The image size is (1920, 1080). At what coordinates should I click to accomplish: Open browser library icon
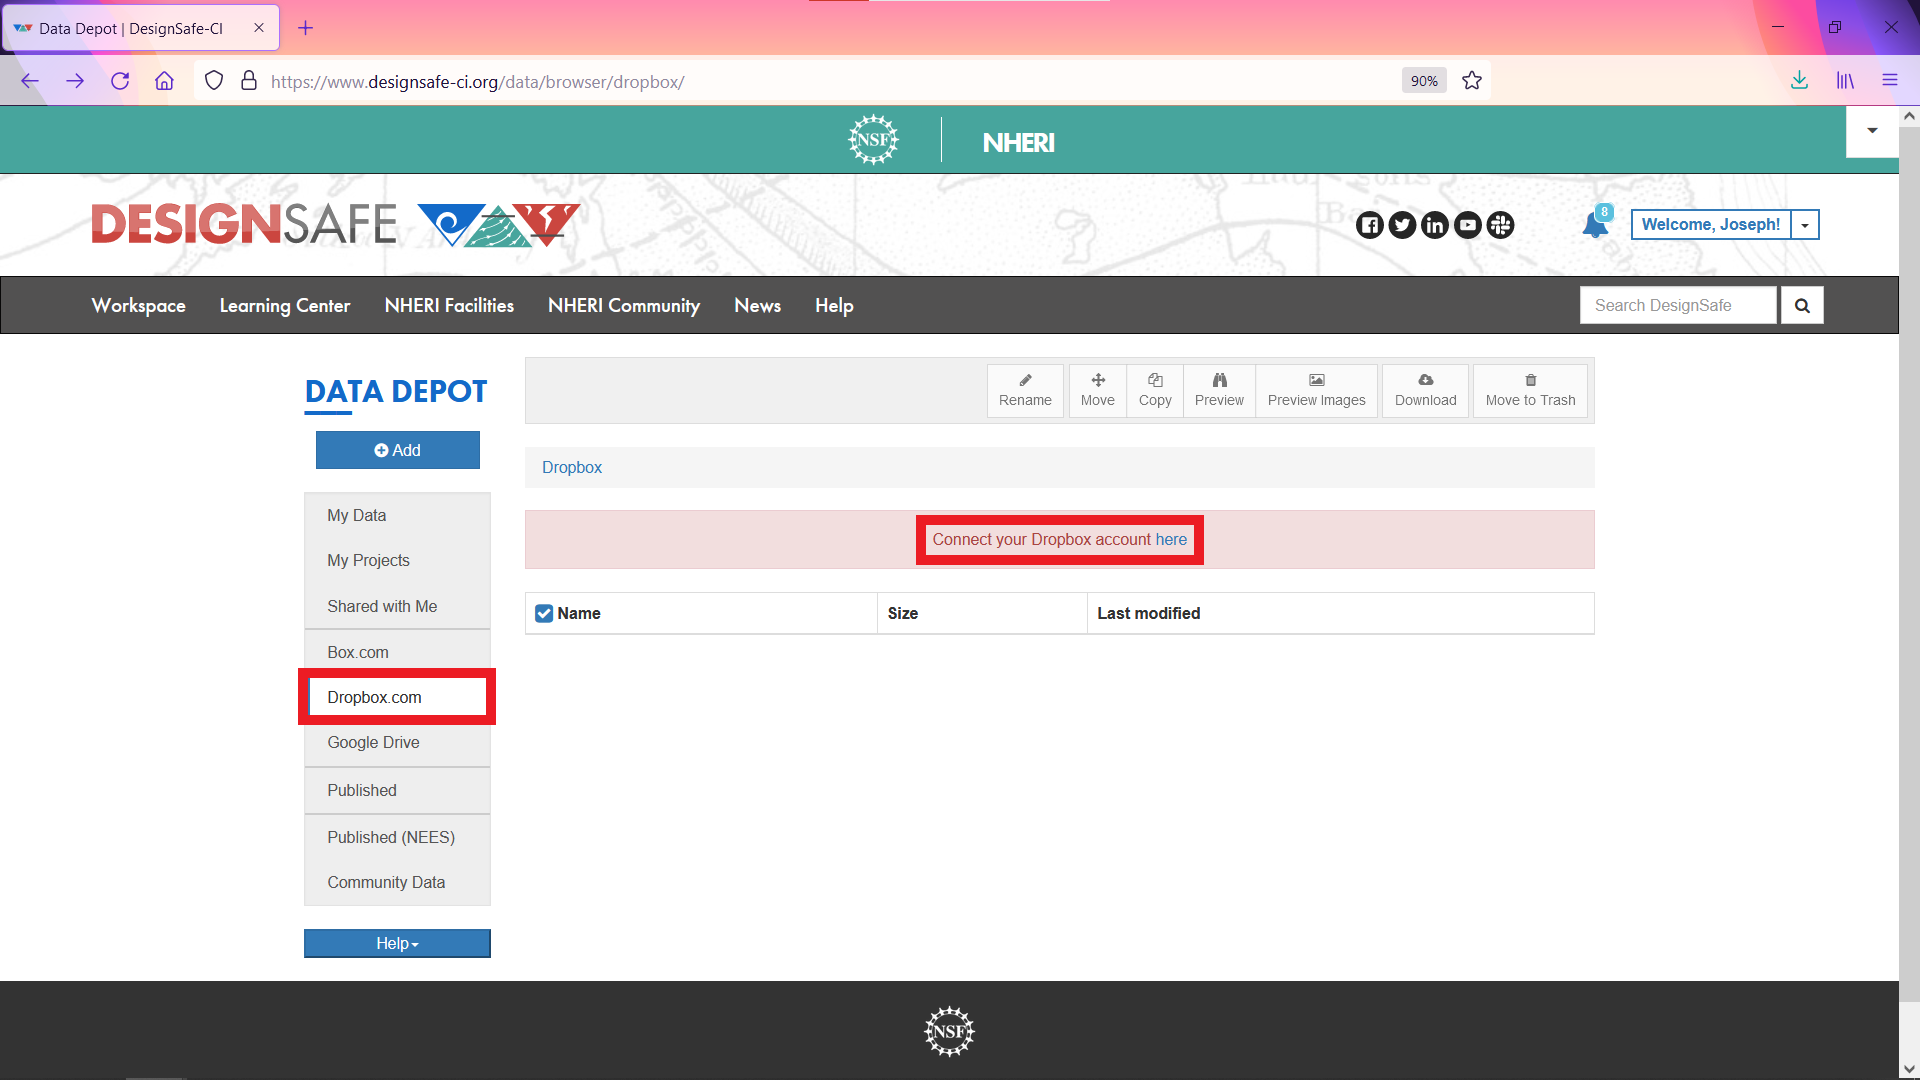[1845, 81]
